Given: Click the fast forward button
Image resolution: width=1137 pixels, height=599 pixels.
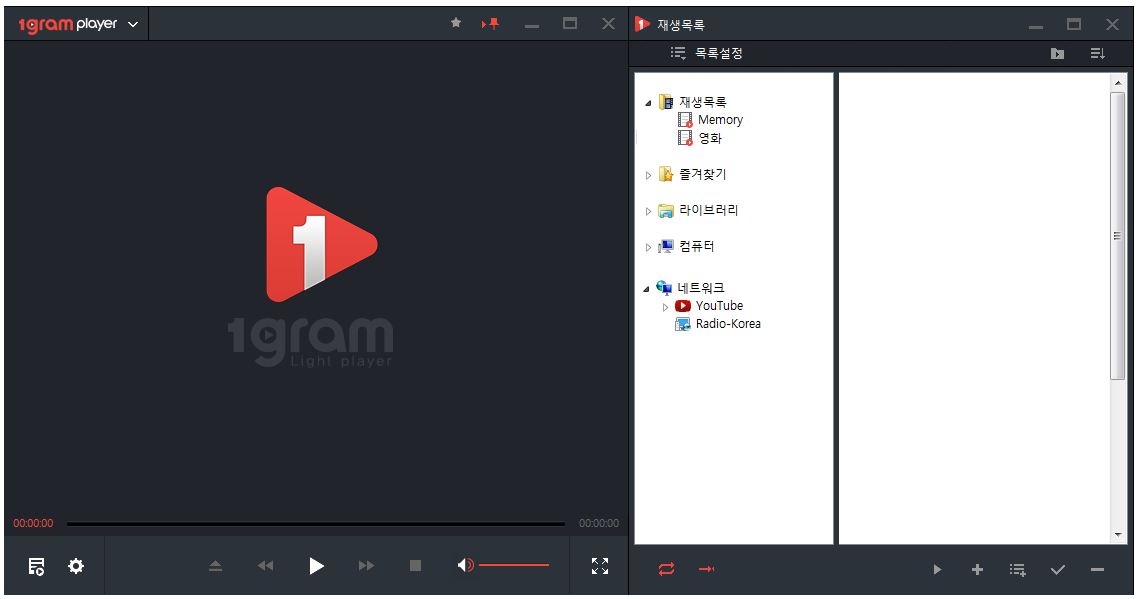Looking at the screenshot, I should pyautogui.click(x=366, y=566).
